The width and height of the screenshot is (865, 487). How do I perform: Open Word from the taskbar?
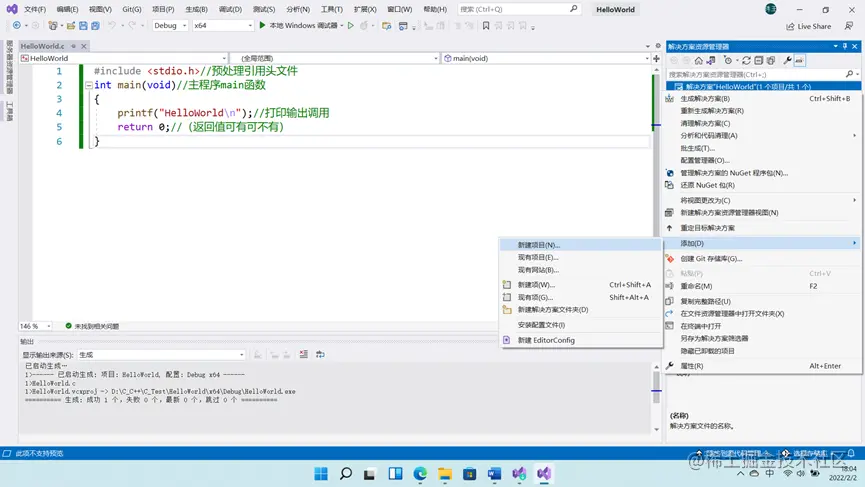tap(494, 473)
